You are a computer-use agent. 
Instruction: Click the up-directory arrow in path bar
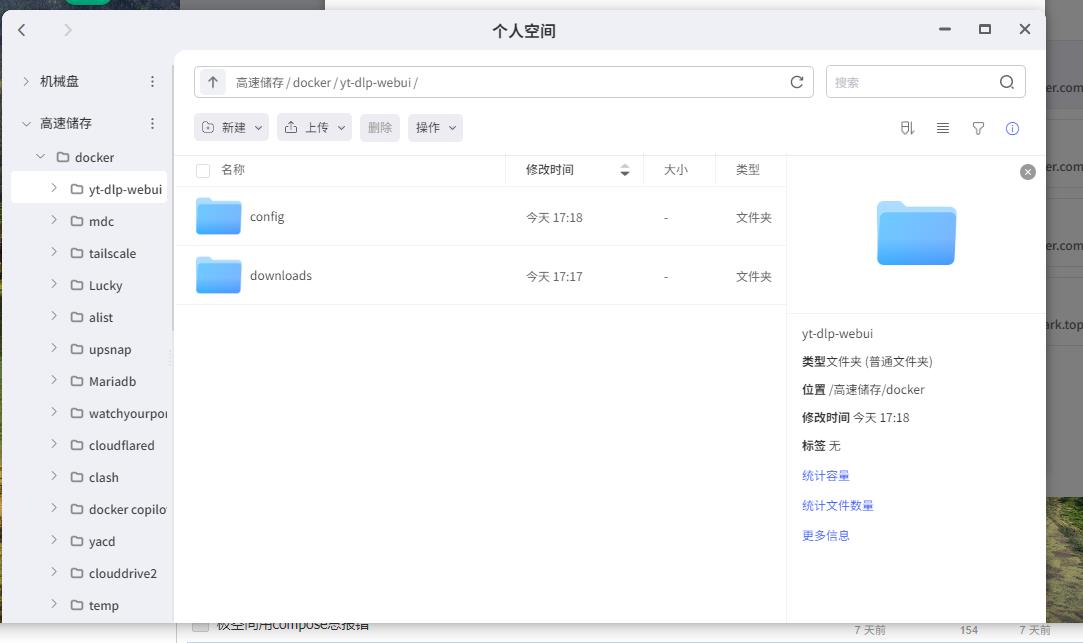(x=212, y=82)
